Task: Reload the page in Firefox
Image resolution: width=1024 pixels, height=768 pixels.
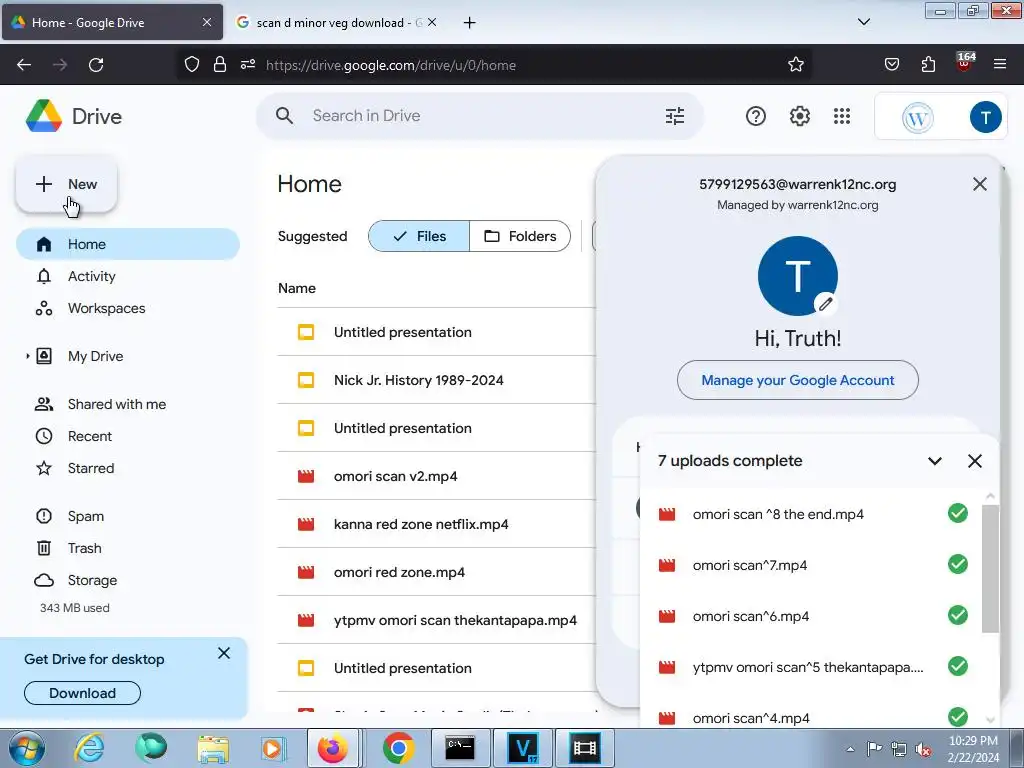Action: tap(96, 65)
